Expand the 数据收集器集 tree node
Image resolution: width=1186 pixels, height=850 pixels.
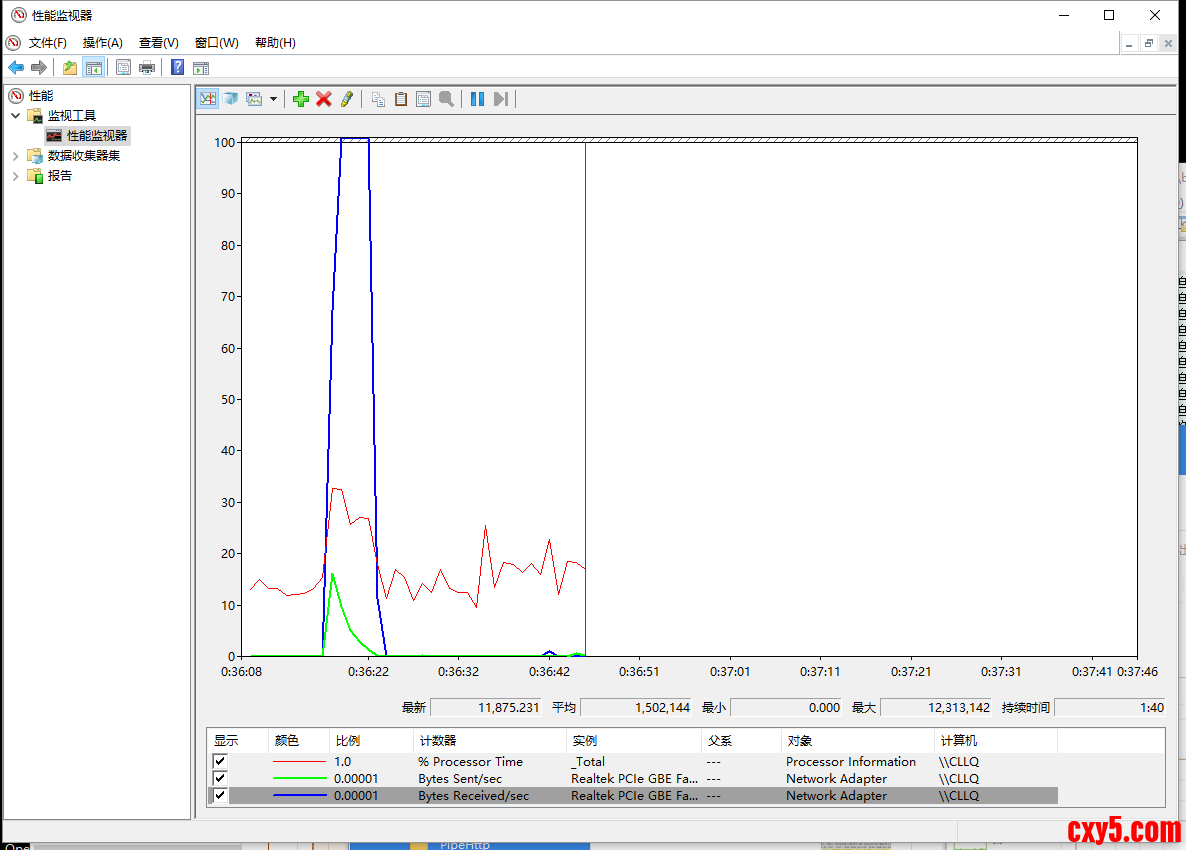pos(15,156)
